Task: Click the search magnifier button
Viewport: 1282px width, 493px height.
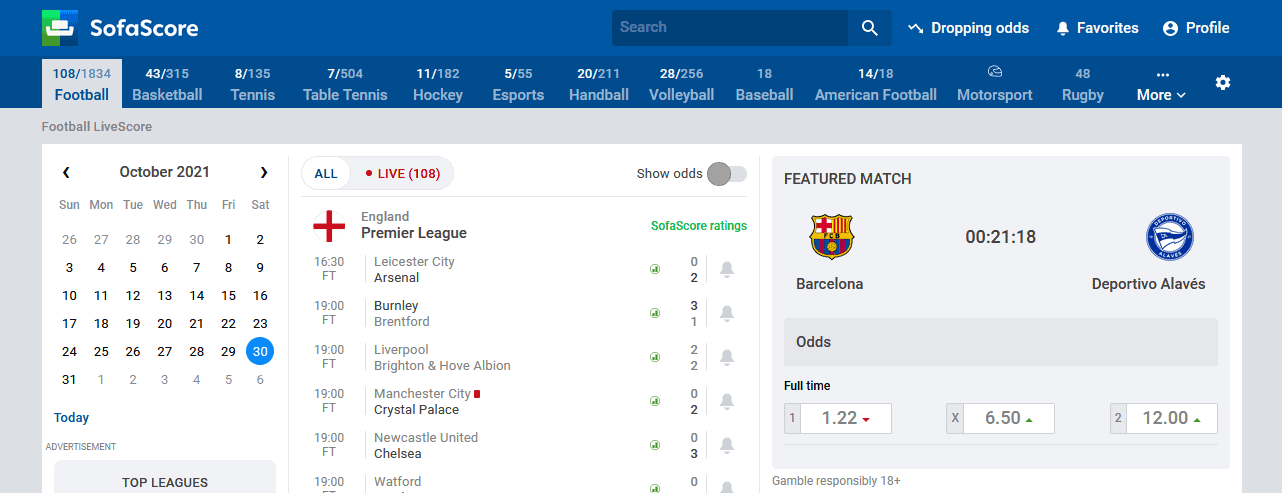Action: (x=869, y=28)
